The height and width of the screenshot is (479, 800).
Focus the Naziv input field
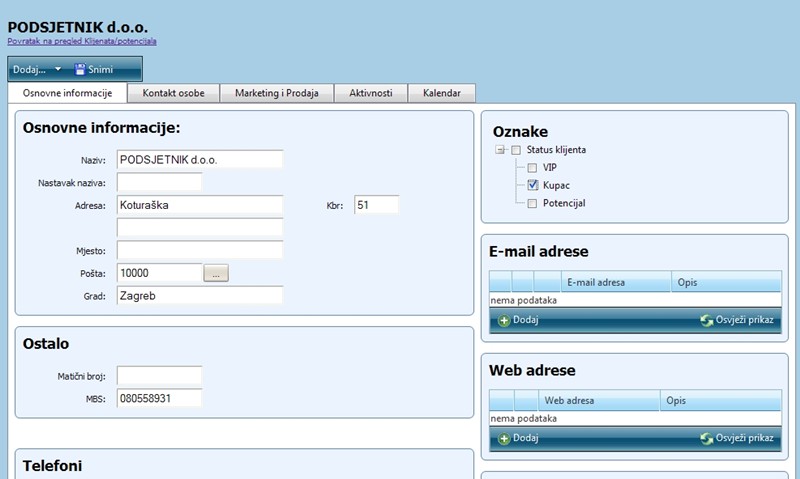[x=200, y=160]
